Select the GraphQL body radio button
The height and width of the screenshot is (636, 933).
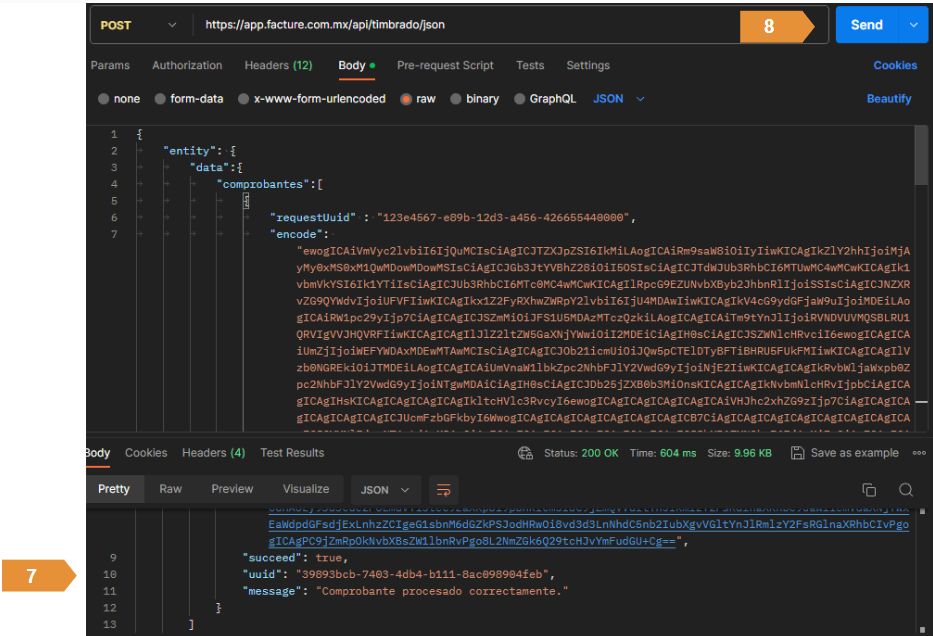click(x=520, y=99)
